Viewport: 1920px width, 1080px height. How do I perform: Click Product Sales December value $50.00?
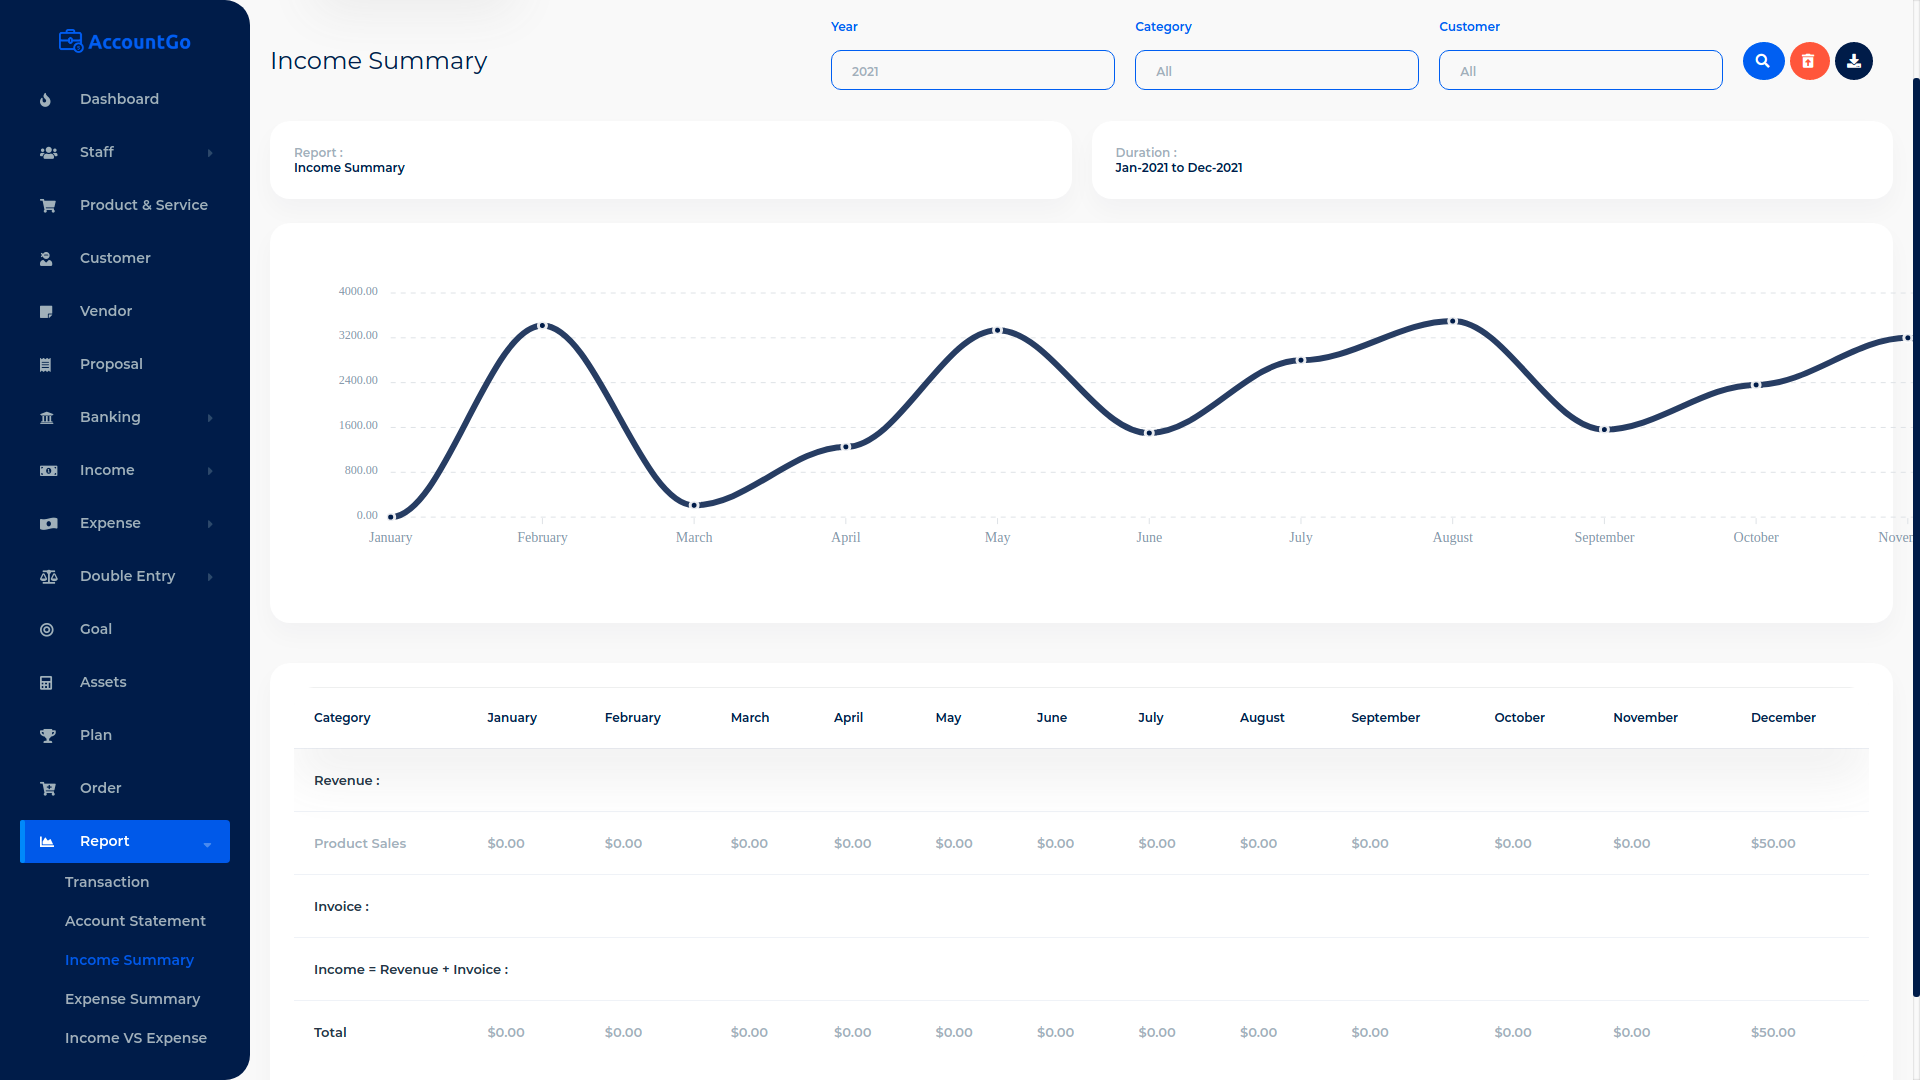click(1773, 844)
